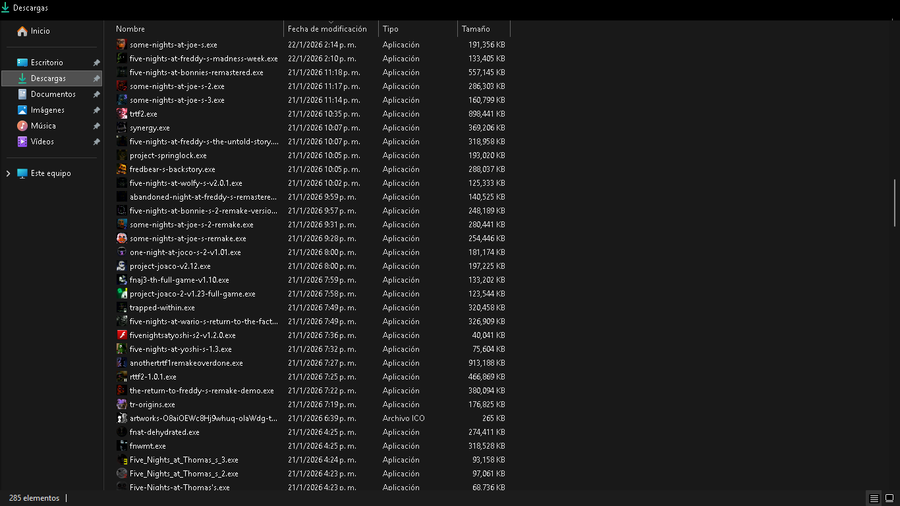
Task: Click the icon of fredbear-s-backstory.exe
Action: point(122,169)
